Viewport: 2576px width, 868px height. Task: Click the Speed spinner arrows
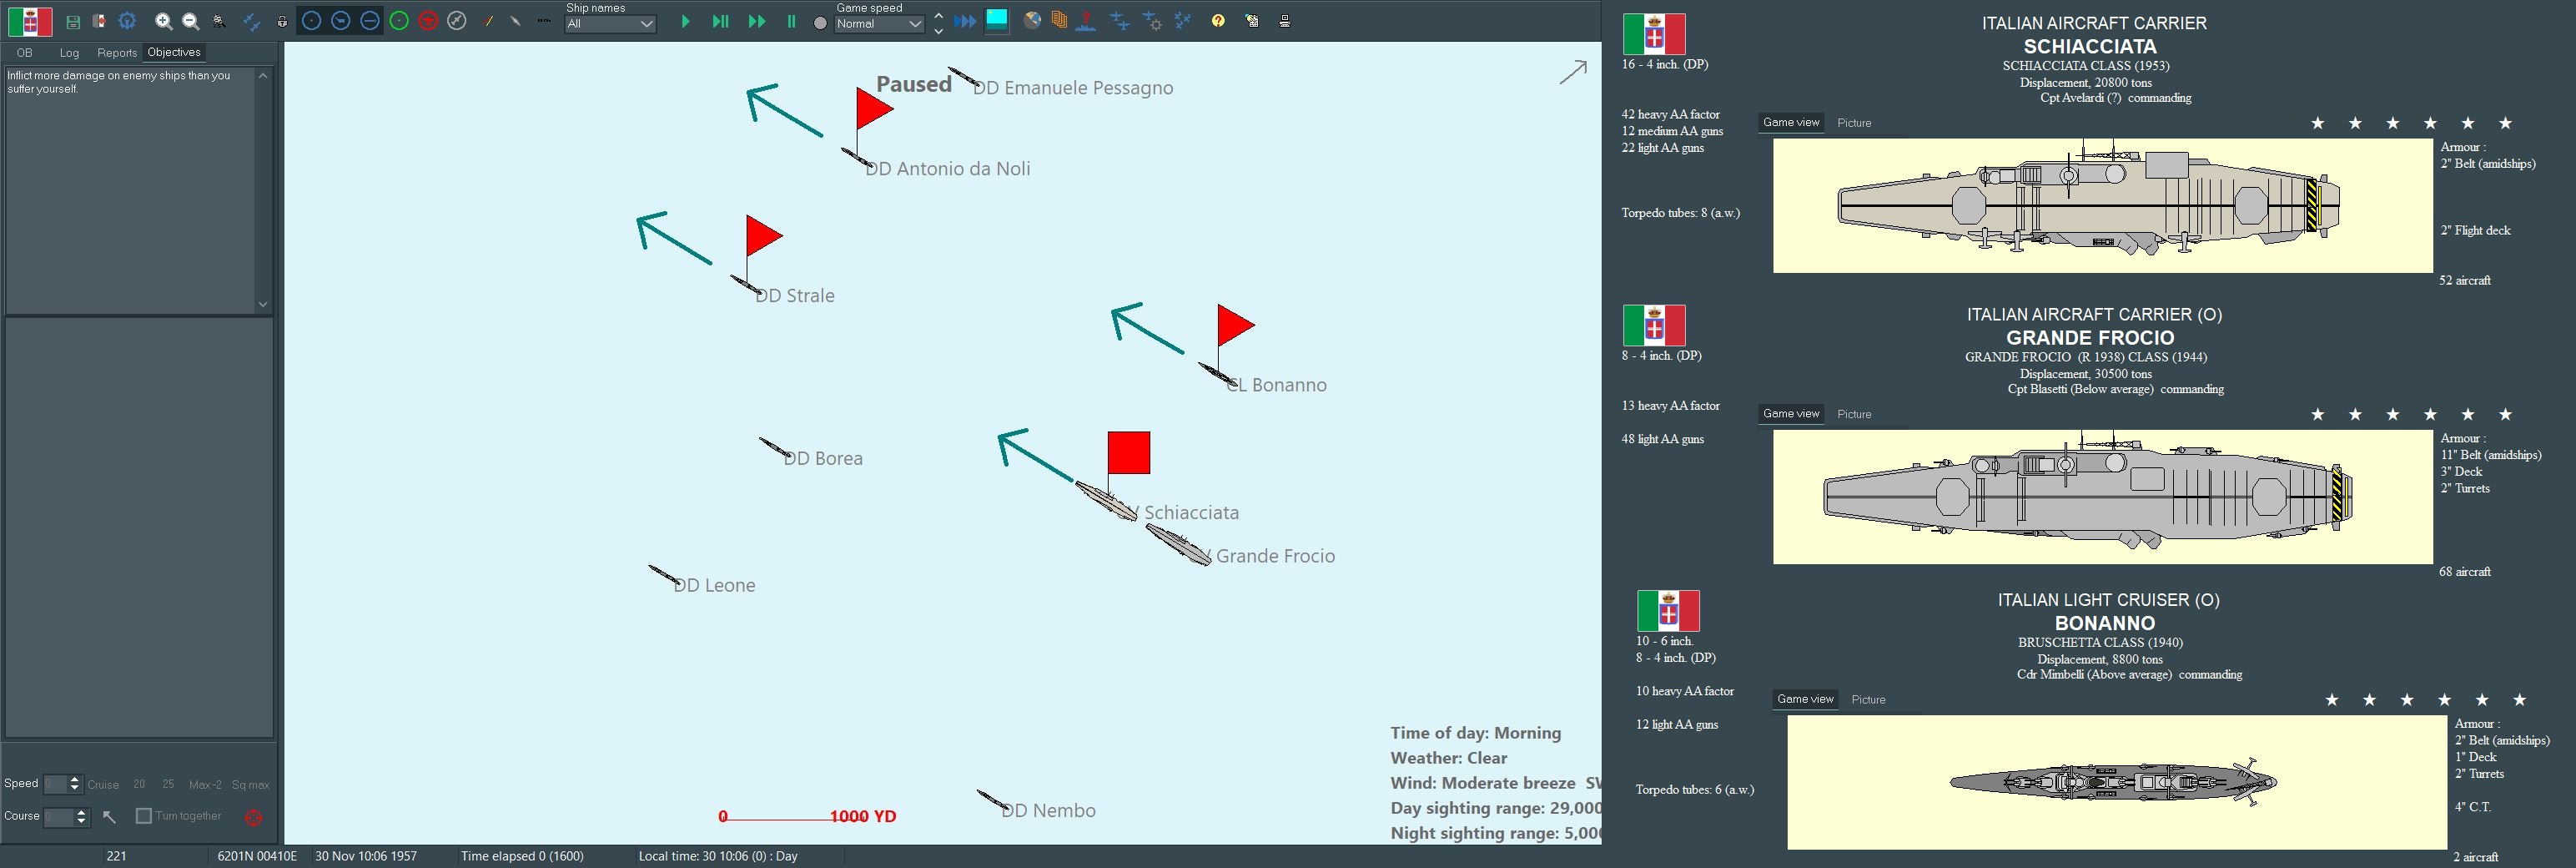click(x=75, y=784)
